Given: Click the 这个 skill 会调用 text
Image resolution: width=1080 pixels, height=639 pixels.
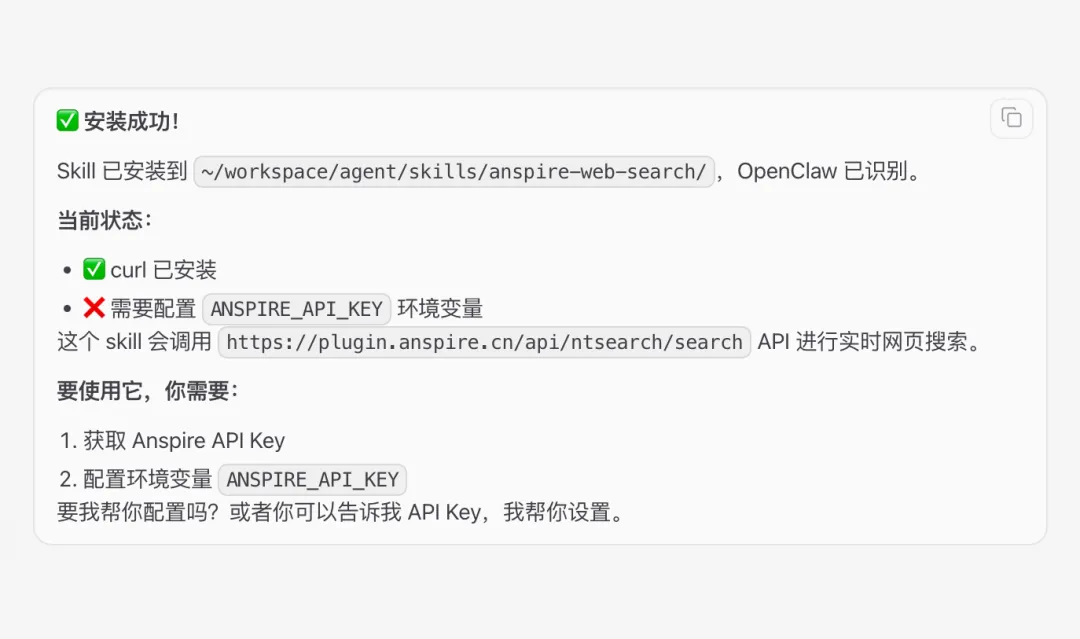Looking at the screenshot, I should [x=134, y=342].
